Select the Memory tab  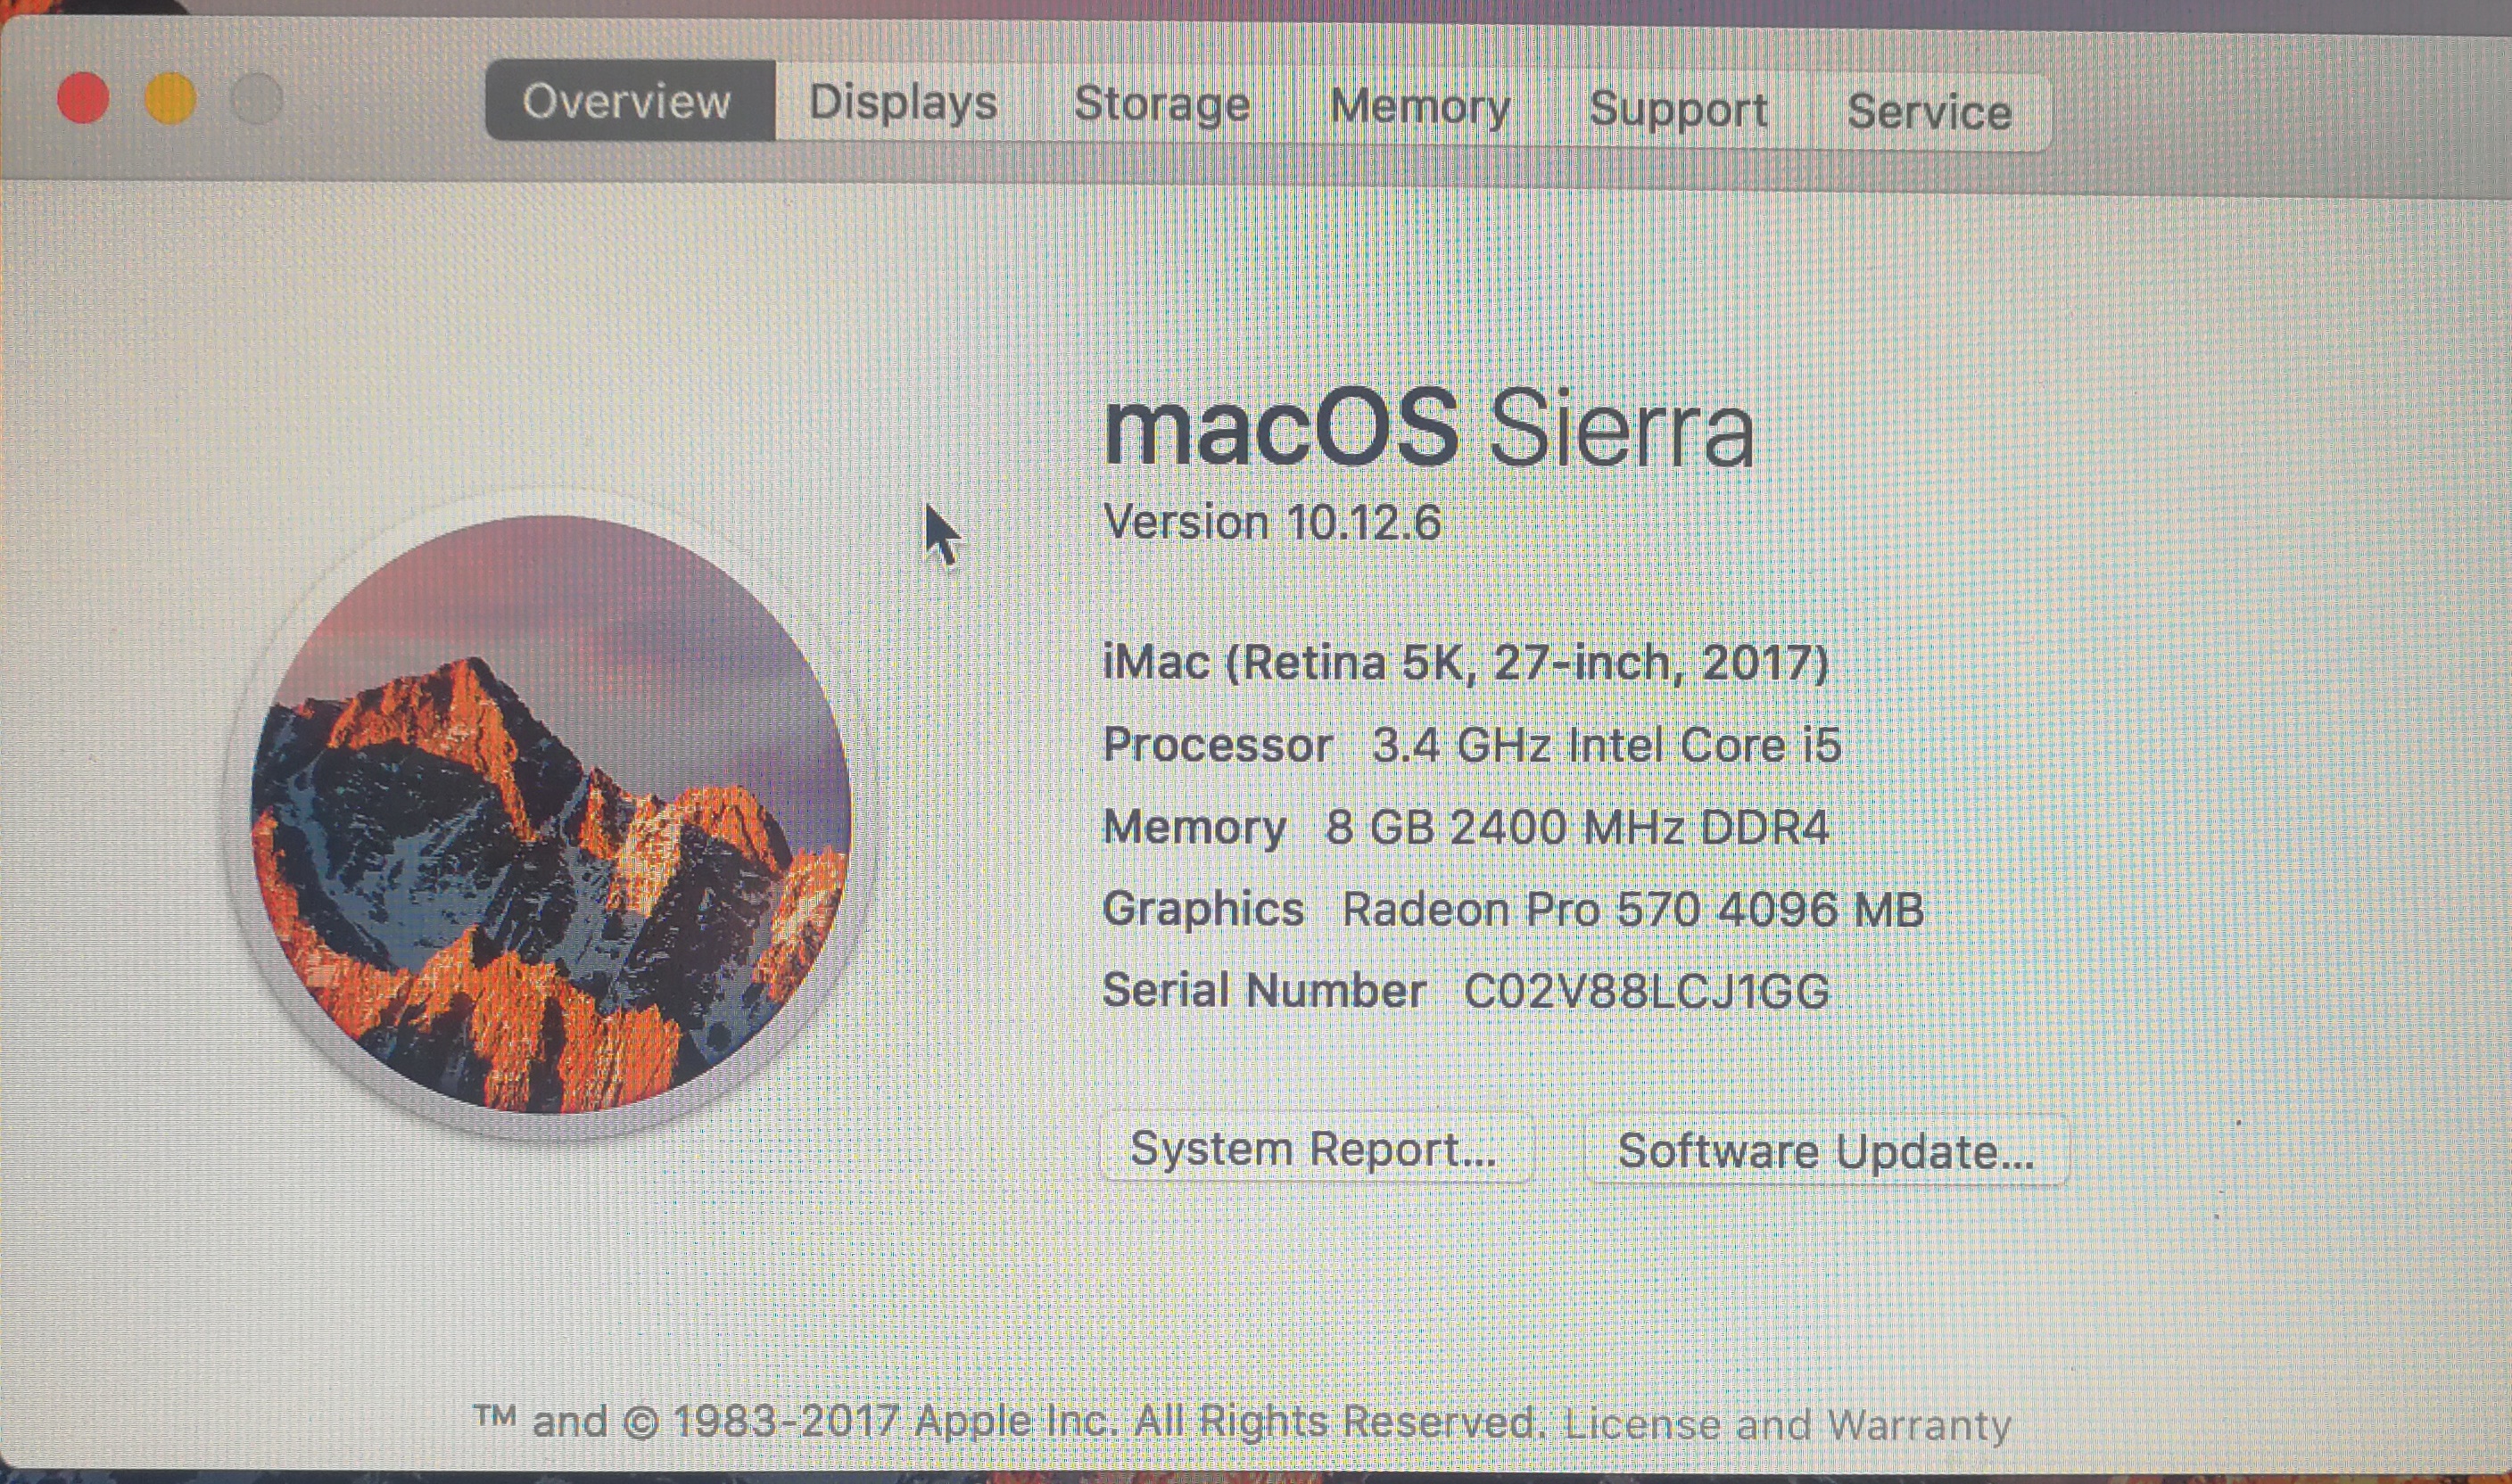point(1420,107)
